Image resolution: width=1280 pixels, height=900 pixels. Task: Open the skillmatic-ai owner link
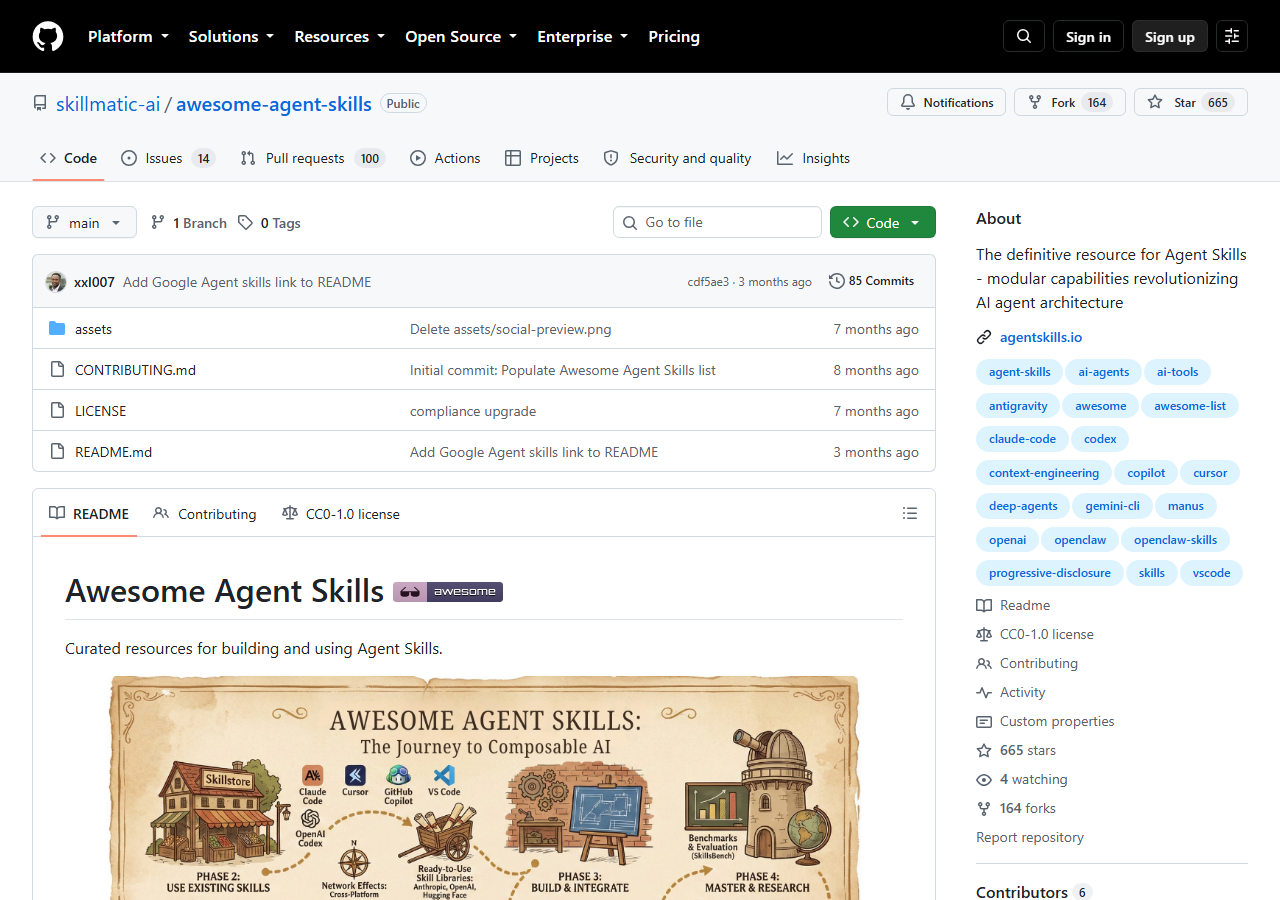[108, 104]
